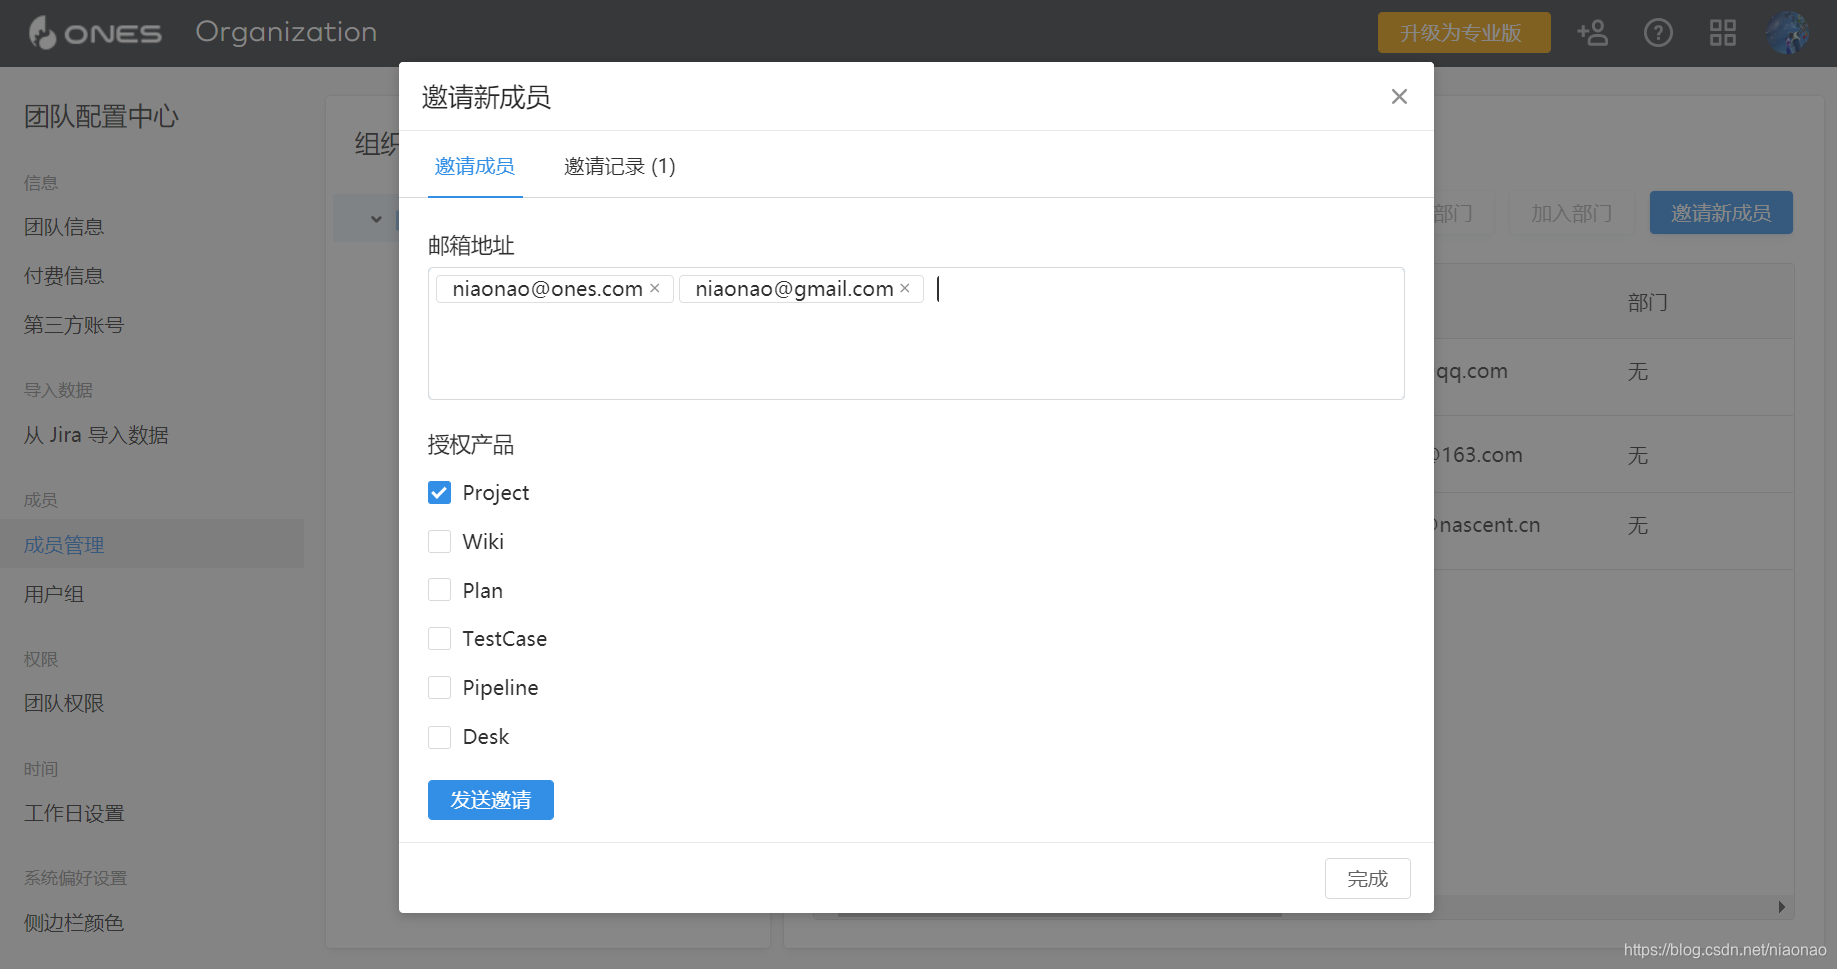The width and height of the screenshot is (1837, 969).
Task: Focus the email address input field
Action: 916,333
